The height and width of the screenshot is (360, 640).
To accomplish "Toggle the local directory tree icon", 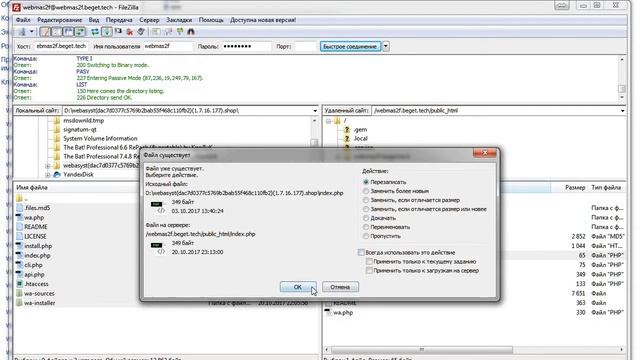I will 57,32.
